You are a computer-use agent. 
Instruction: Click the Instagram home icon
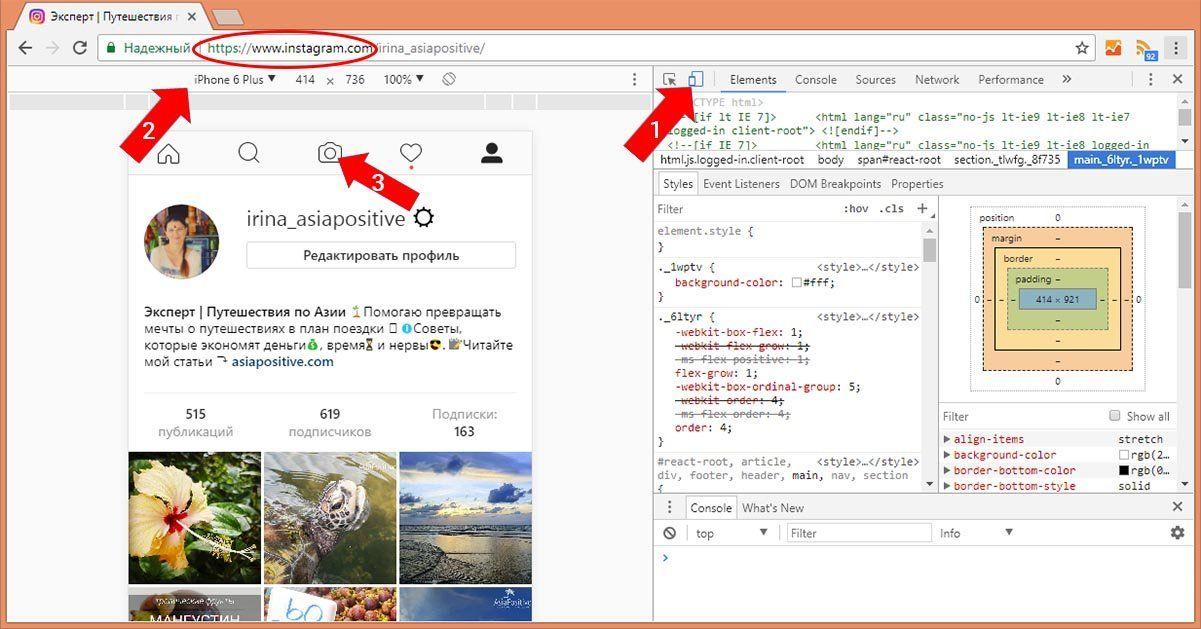169,153
